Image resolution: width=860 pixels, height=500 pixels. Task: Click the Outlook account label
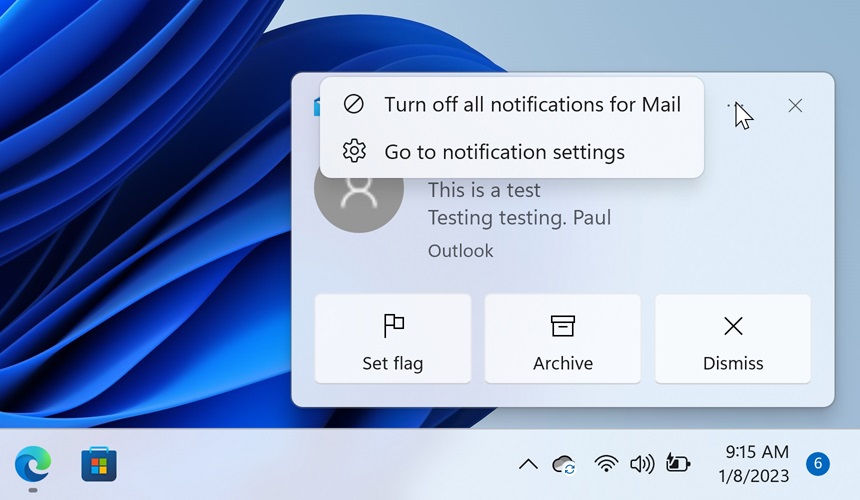[x=460, y=250]
